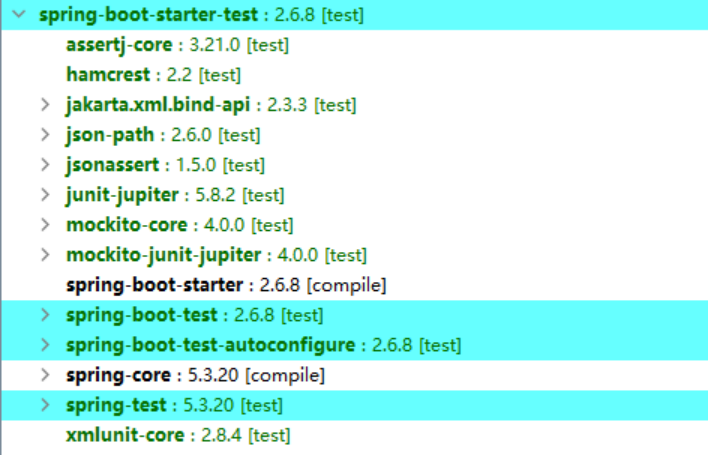Select mockito-core : 4.0.0 row
The image size is (708, 455).
(355, 225)
